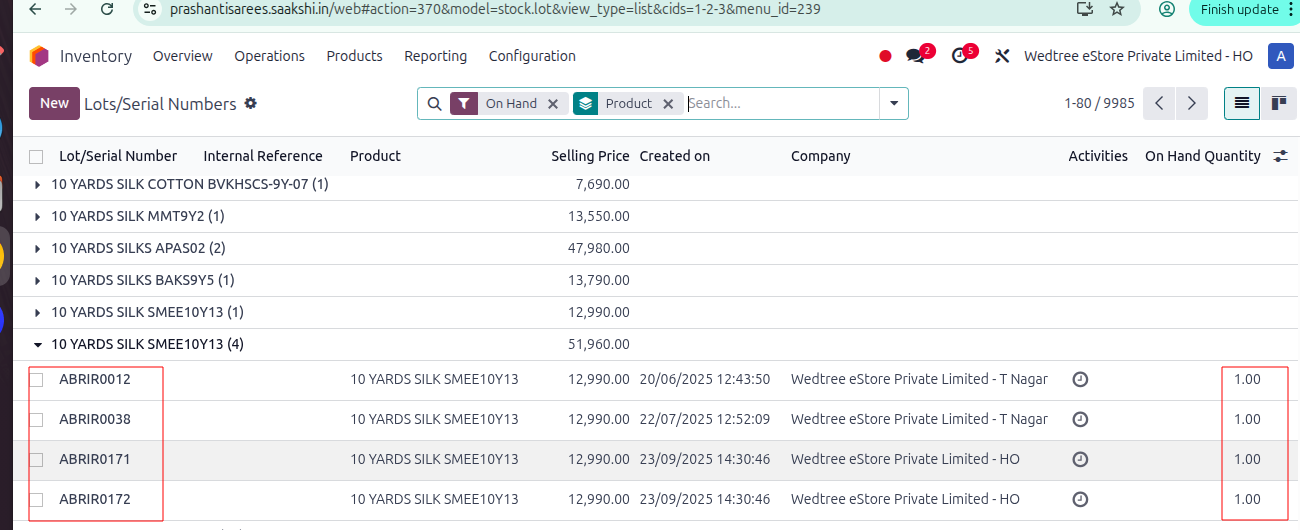Image resolution: width=1300 pixels, height=530 pixels.
Task: Go to the next page of records
Action: [1191, 103]
